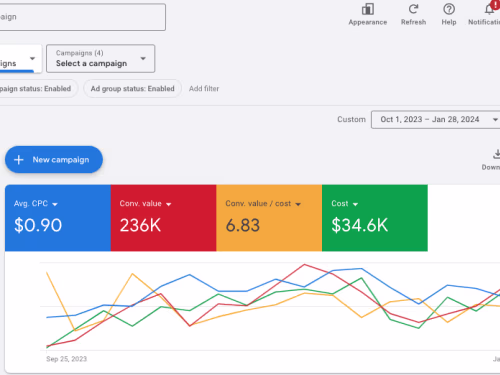Expand the Select a campaign dropdown
Image resolution: width=500 pixels, height=375 pixels.
coord(100,58)
